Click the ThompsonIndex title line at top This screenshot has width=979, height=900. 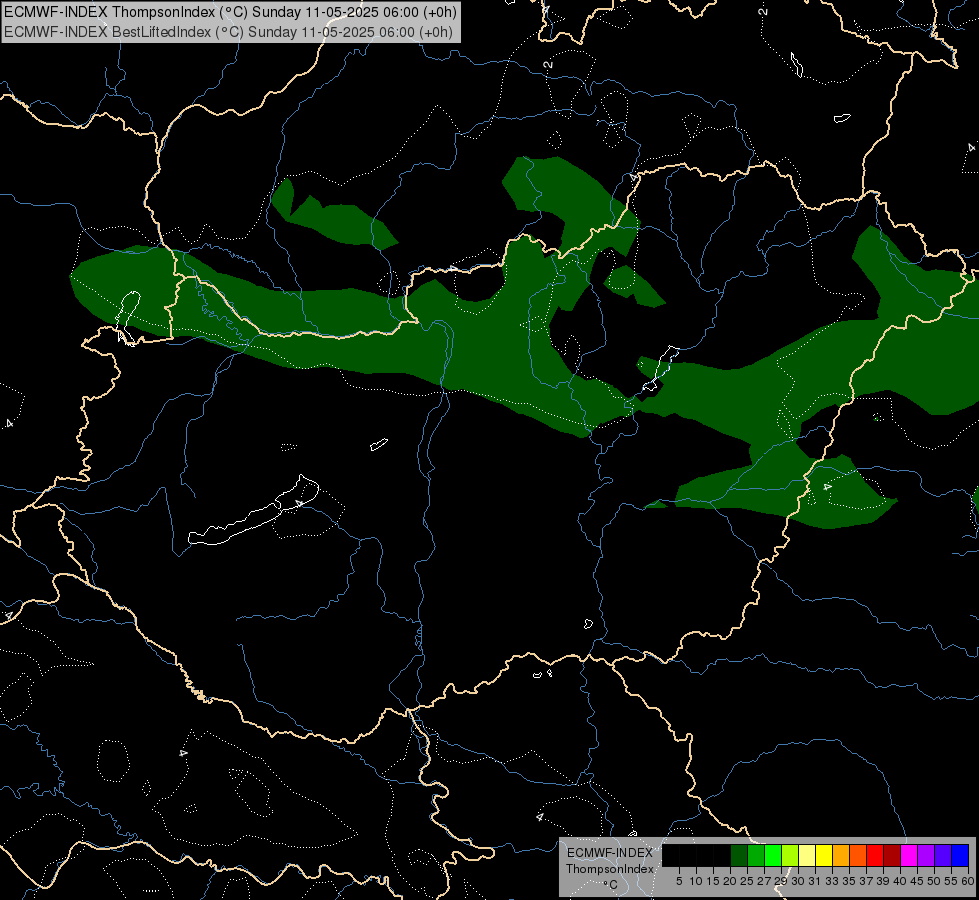tap(230, 12)
